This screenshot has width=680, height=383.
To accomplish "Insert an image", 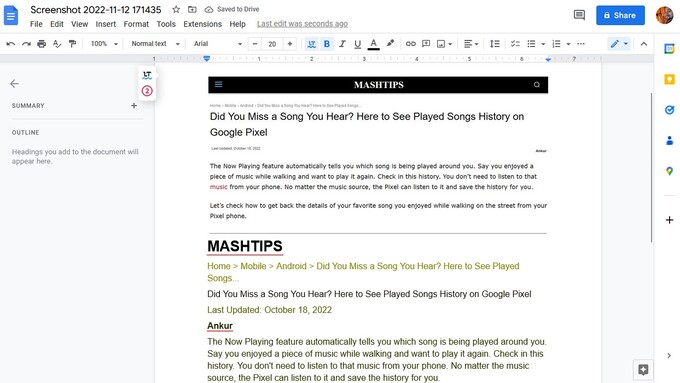I will pyautogui.click(x=441, y=44).
